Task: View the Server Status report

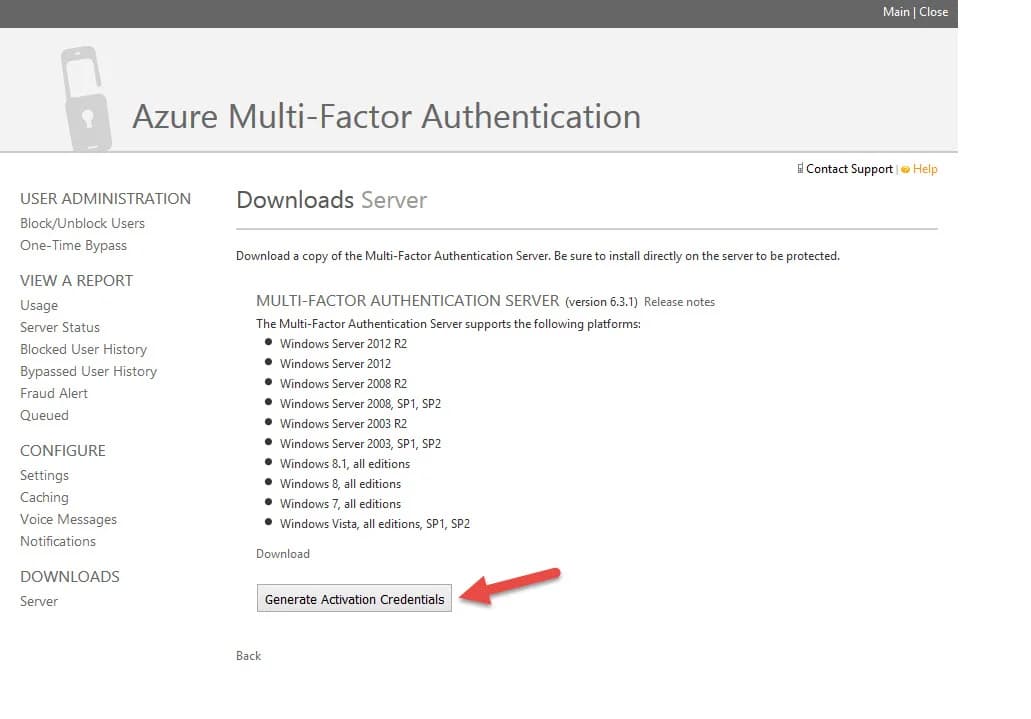Action: coord(60,328)
